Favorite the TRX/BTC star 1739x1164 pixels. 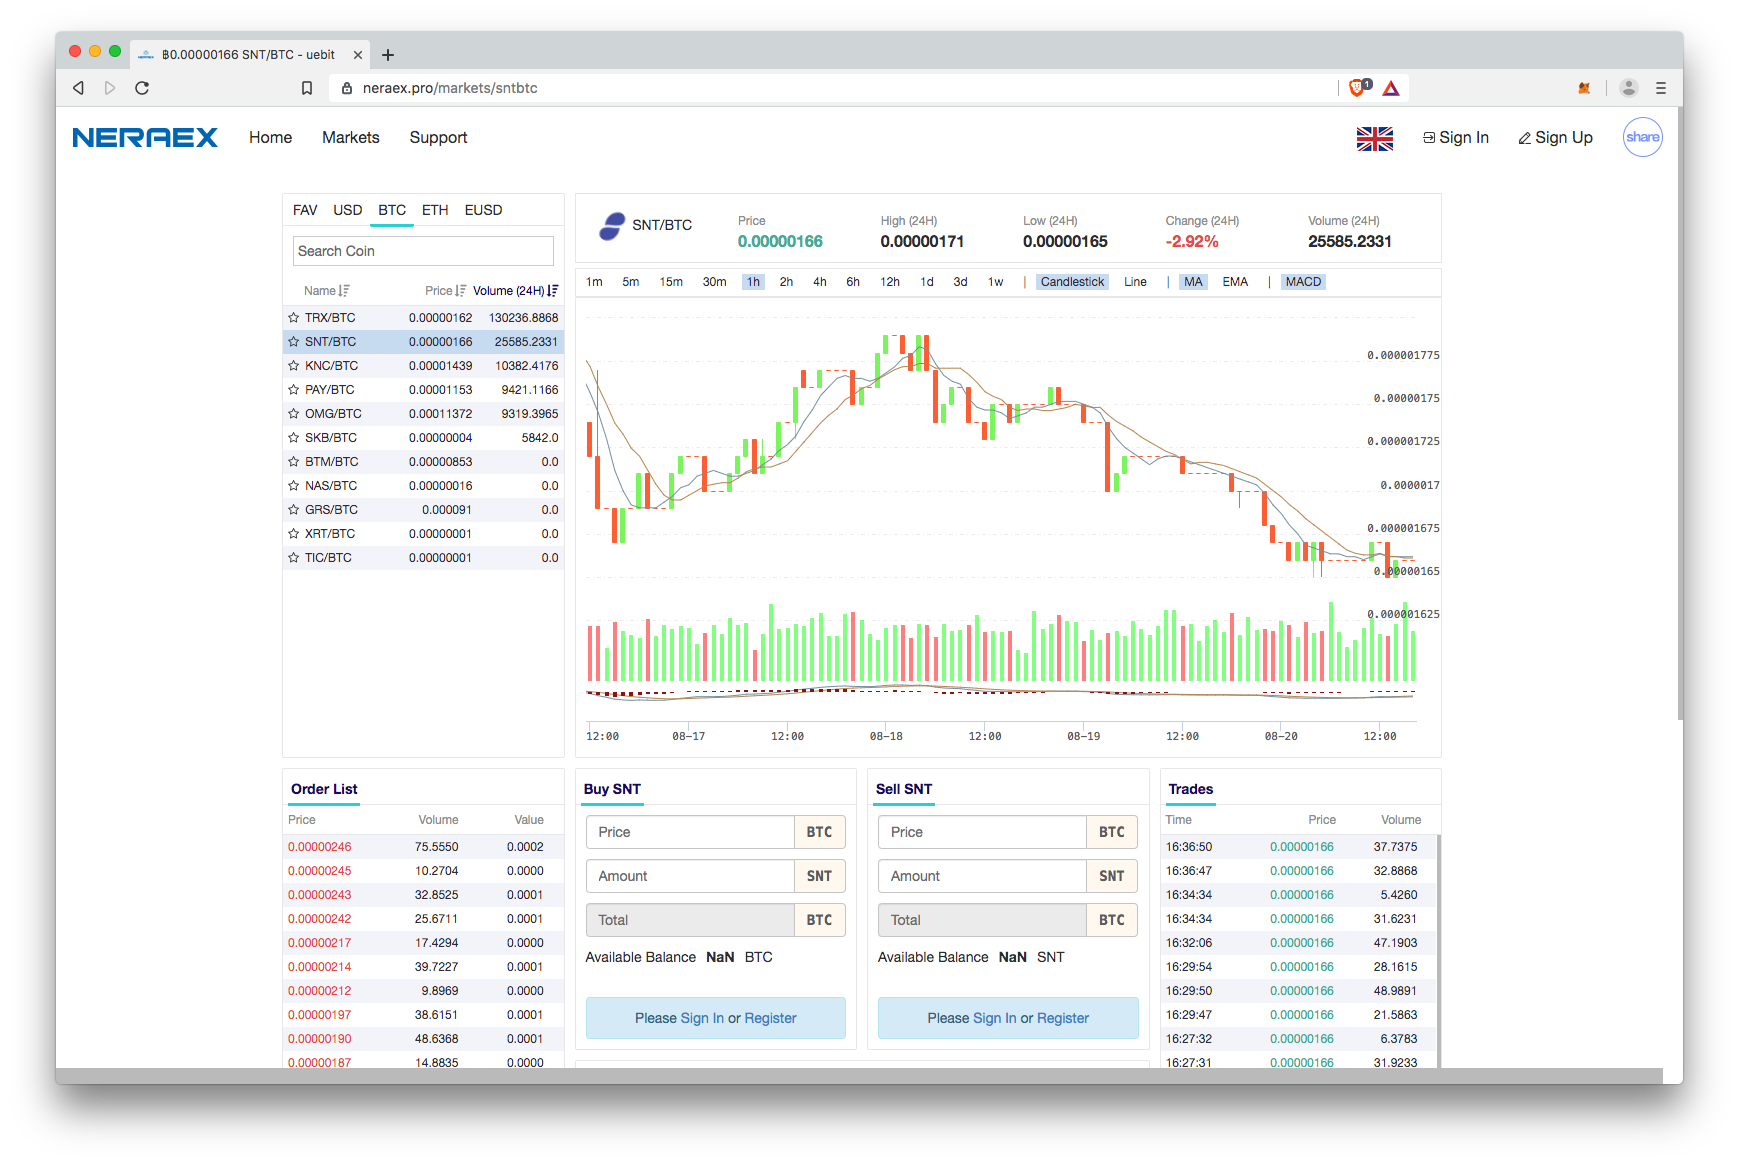click(x=294, y=318)
